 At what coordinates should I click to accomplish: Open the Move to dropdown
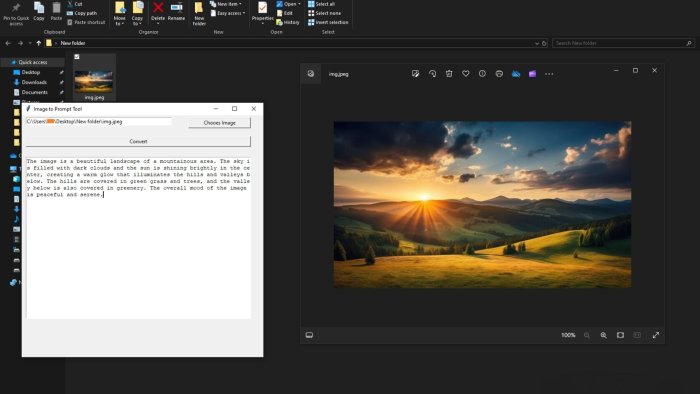tap(119, 13)
